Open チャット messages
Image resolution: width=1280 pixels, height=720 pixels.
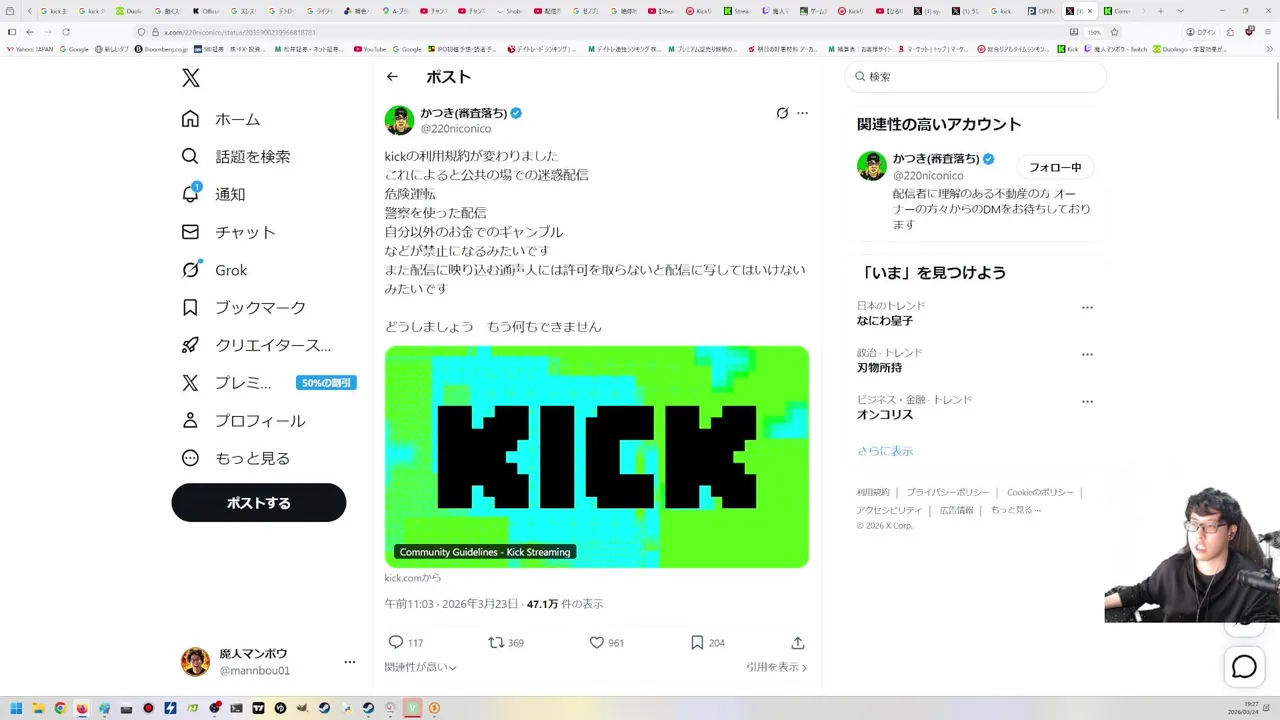[x=228, y=232]
